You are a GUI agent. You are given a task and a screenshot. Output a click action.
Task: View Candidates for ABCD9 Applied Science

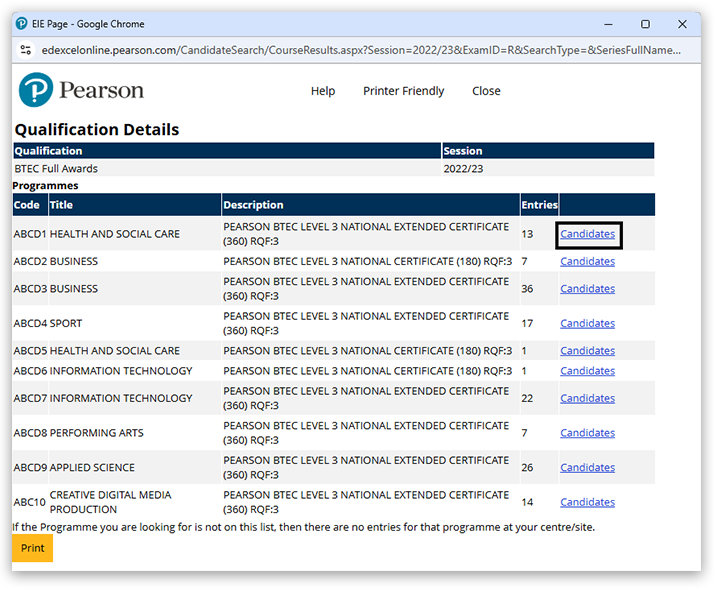tap(587, 467)
